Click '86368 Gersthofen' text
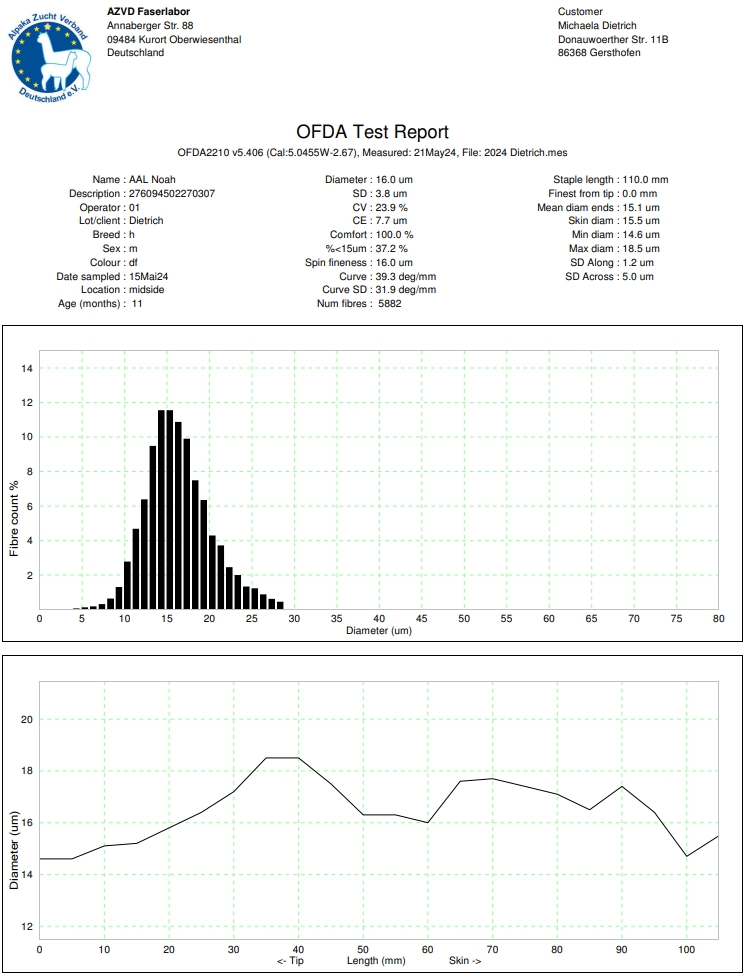 pyautogui.click(x=599, y=53)
